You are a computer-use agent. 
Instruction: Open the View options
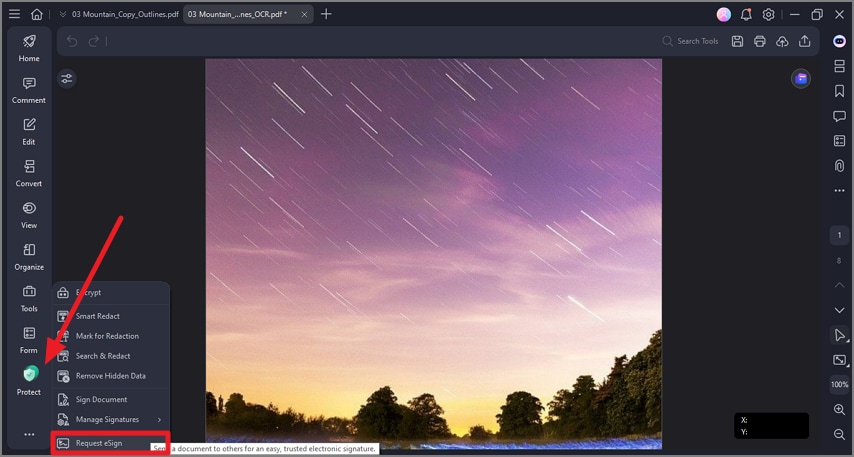point(29,215)
